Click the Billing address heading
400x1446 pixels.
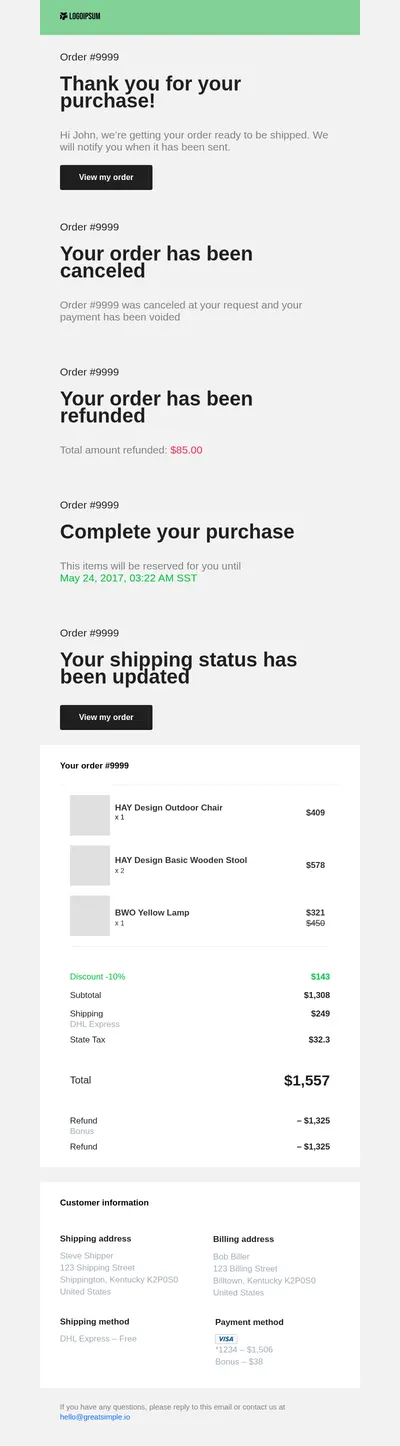[243, 1239]
